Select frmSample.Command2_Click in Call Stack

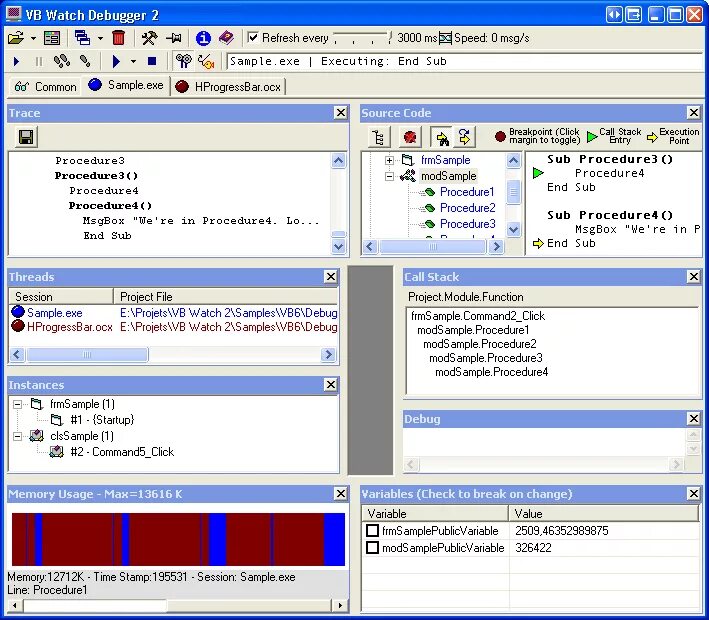tap(478, 316)
